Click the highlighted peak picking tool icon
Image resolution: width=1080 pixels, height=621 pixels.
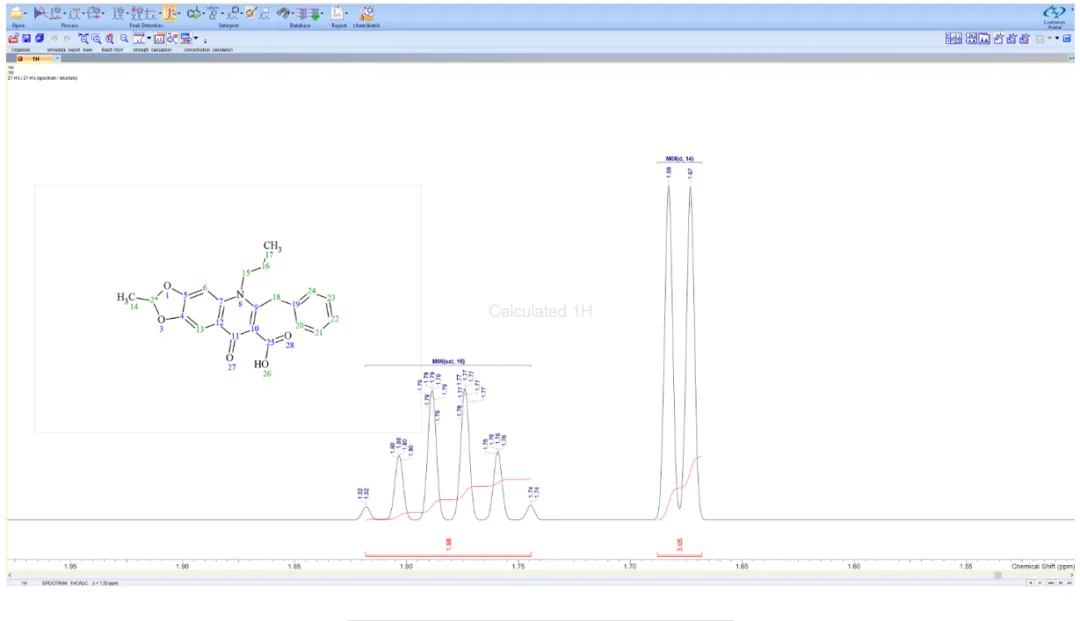click(x=169, y=13)
